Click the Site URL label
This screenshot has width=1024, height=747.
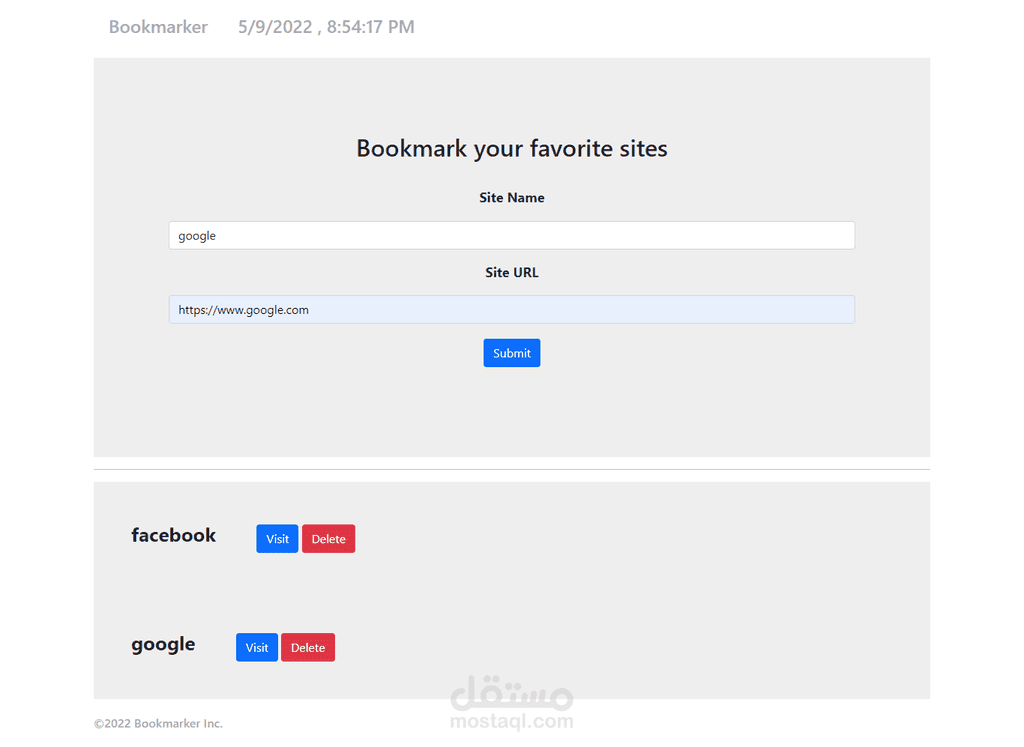511,273
